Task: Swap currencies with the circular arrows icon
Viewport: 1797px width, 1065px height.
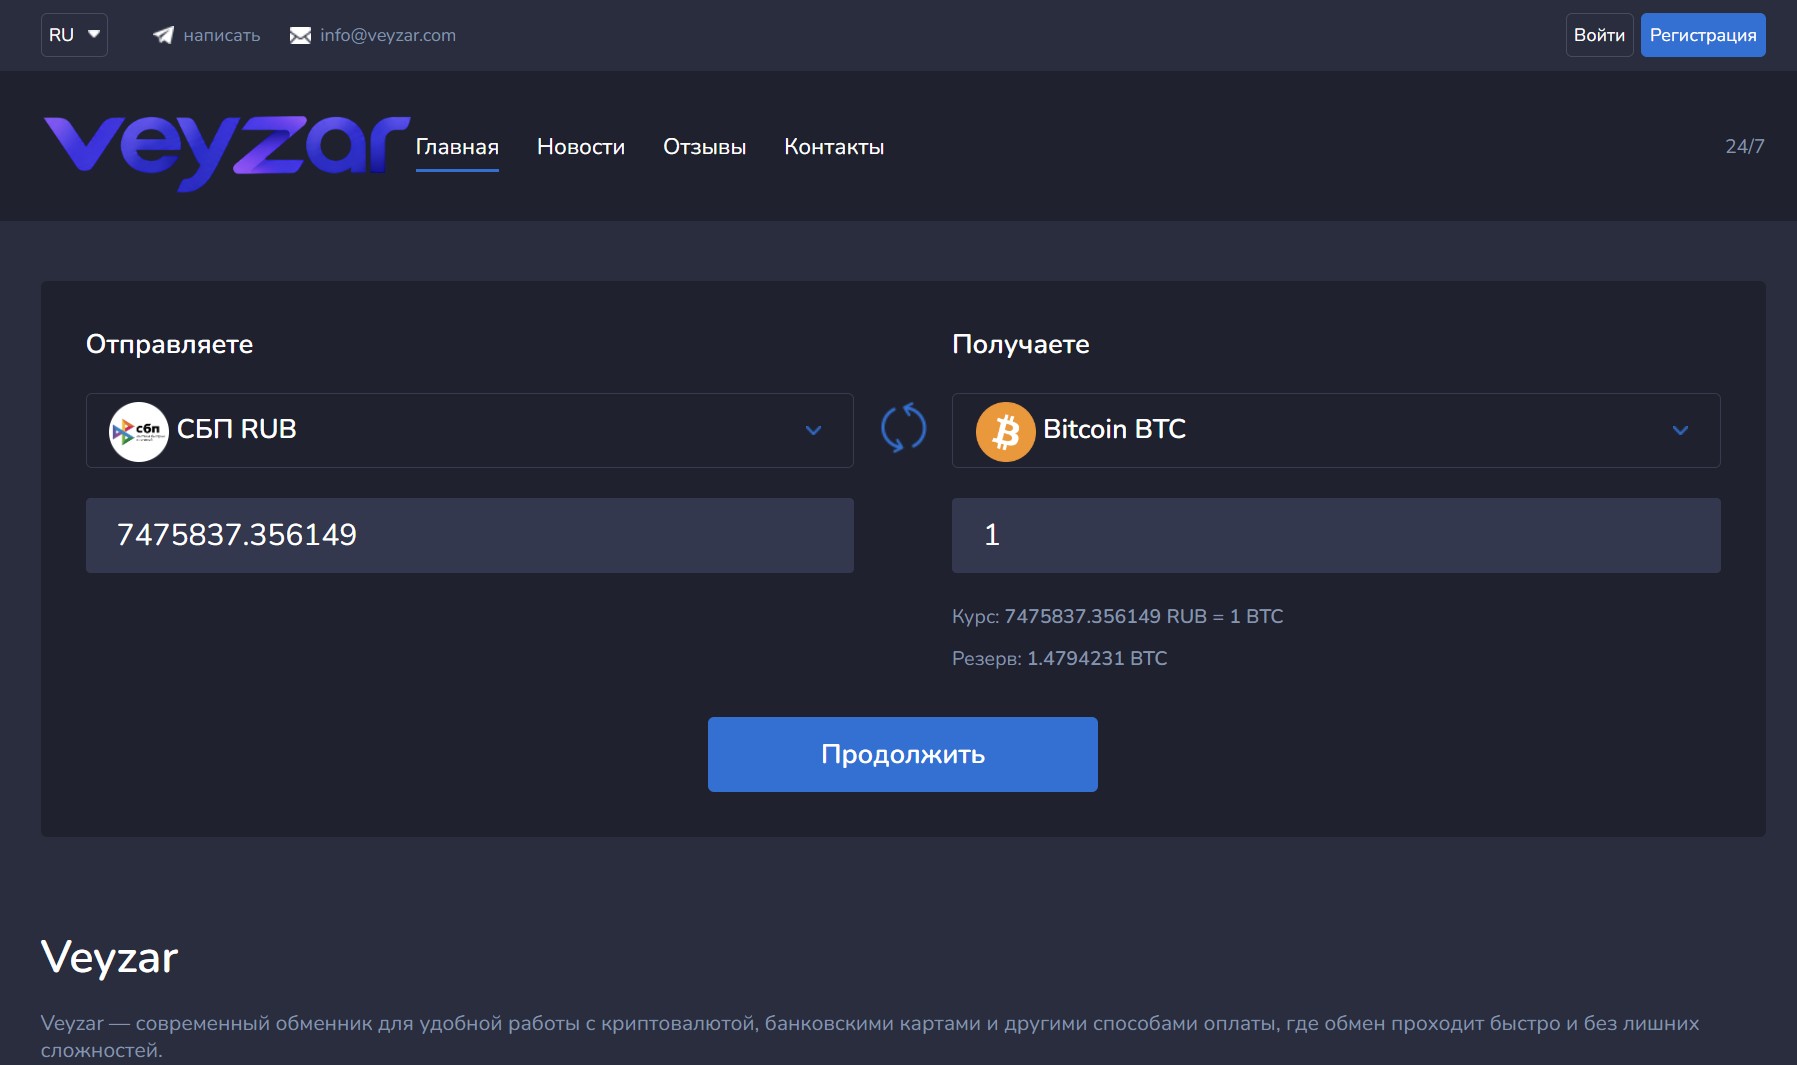Action: pos(903,428)
